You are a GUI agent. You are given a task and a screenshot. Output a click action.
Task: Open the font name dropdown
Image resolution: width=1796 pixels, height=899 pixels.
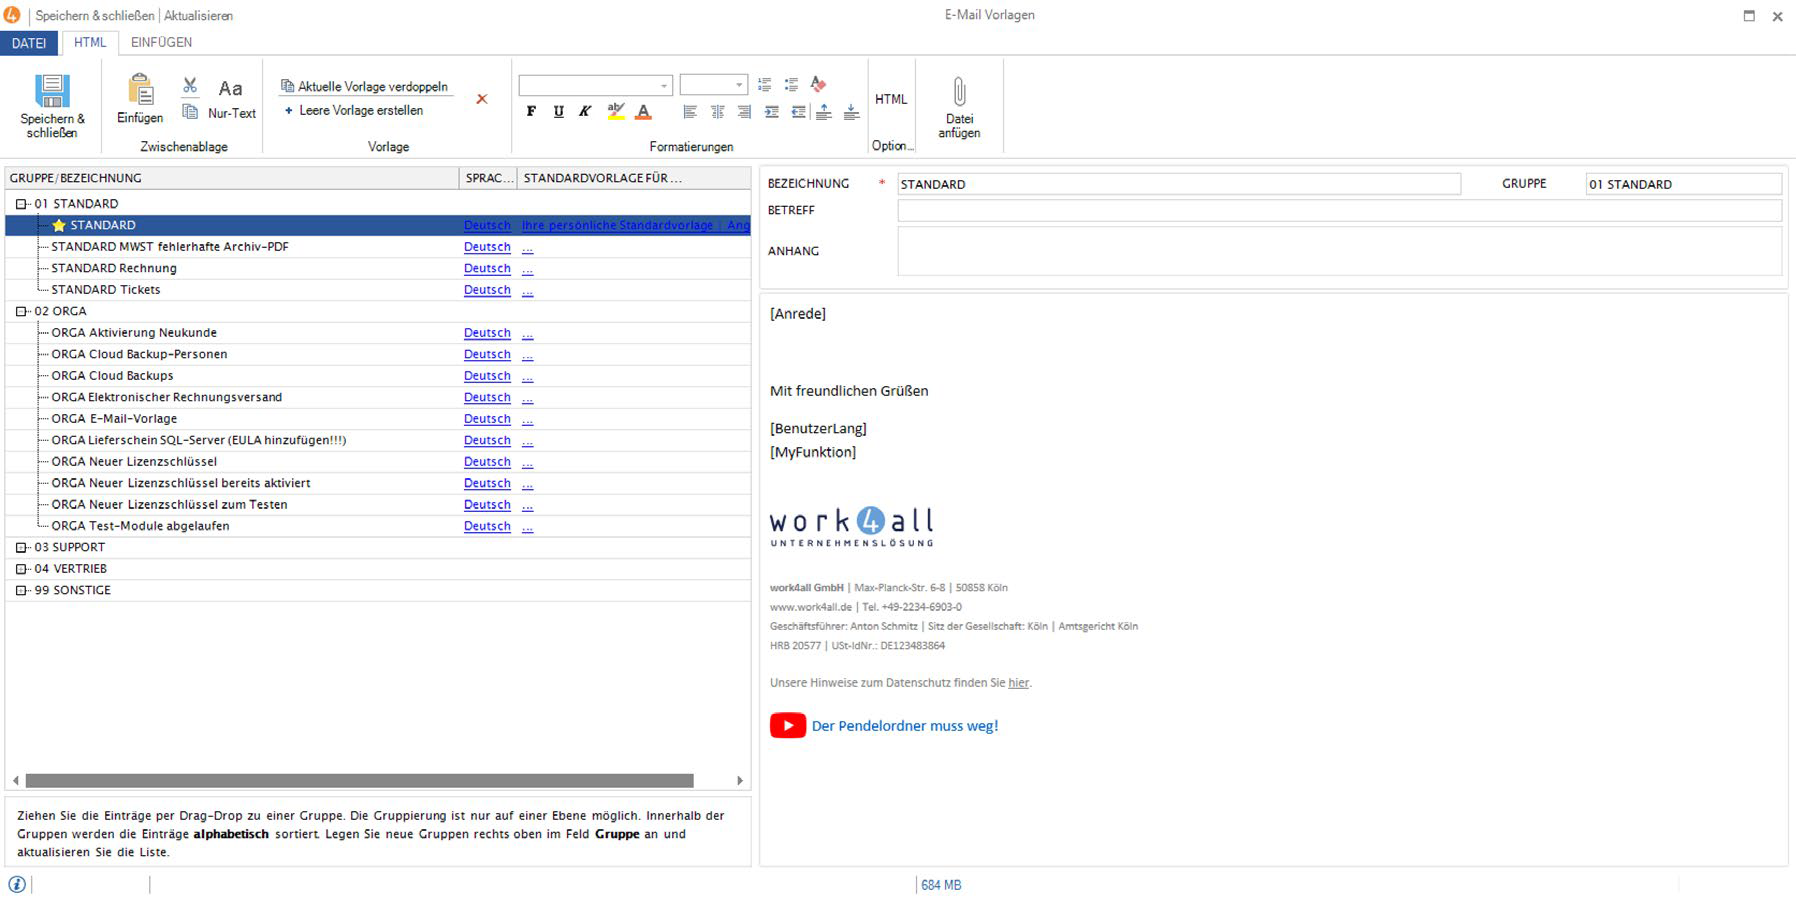[663, 85]
